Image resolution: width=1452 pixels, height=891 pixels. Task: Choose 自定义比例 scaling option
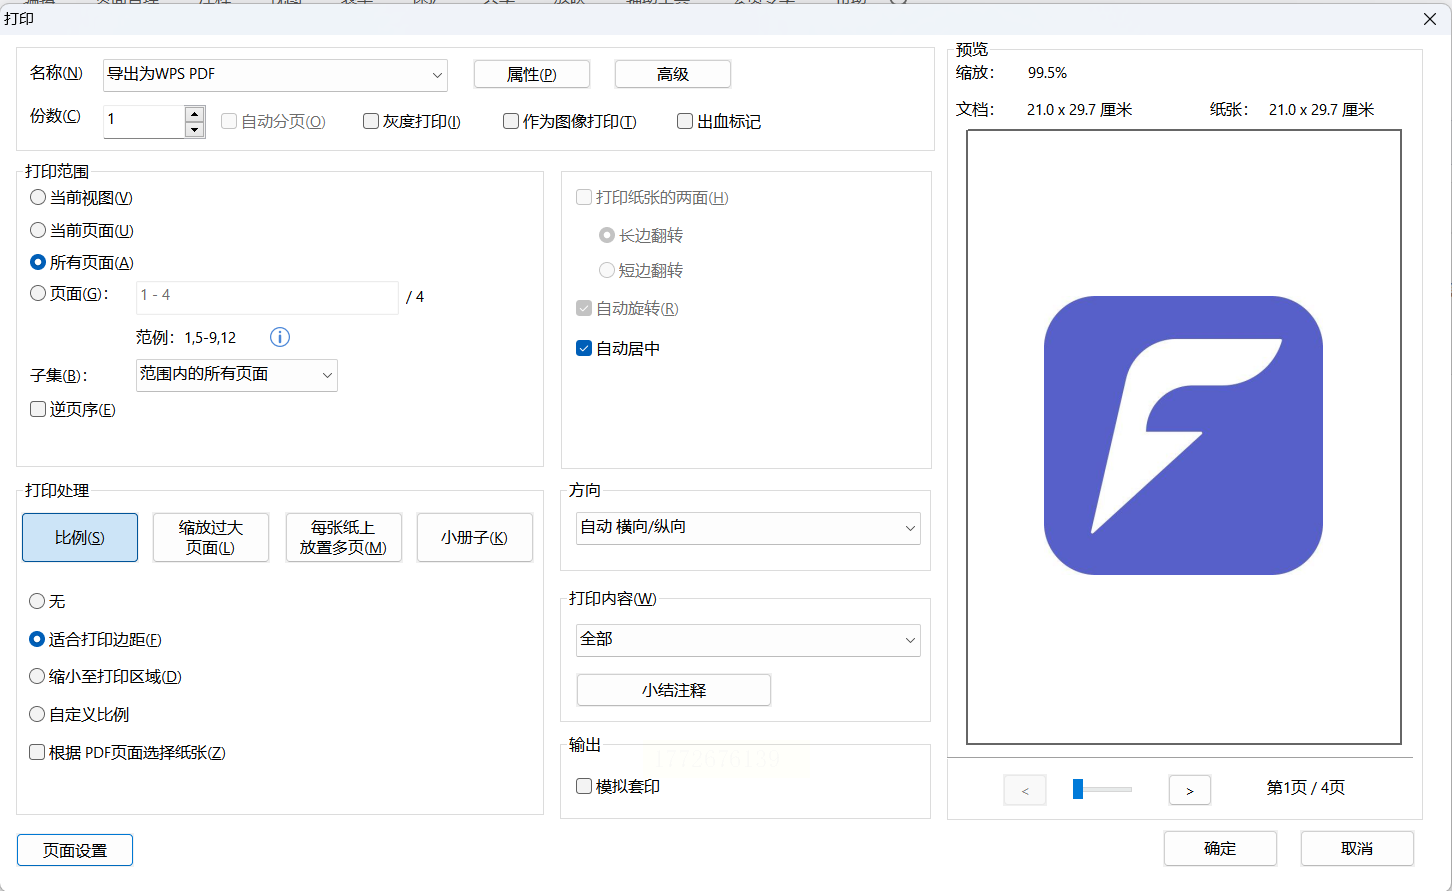click(38, 714)
